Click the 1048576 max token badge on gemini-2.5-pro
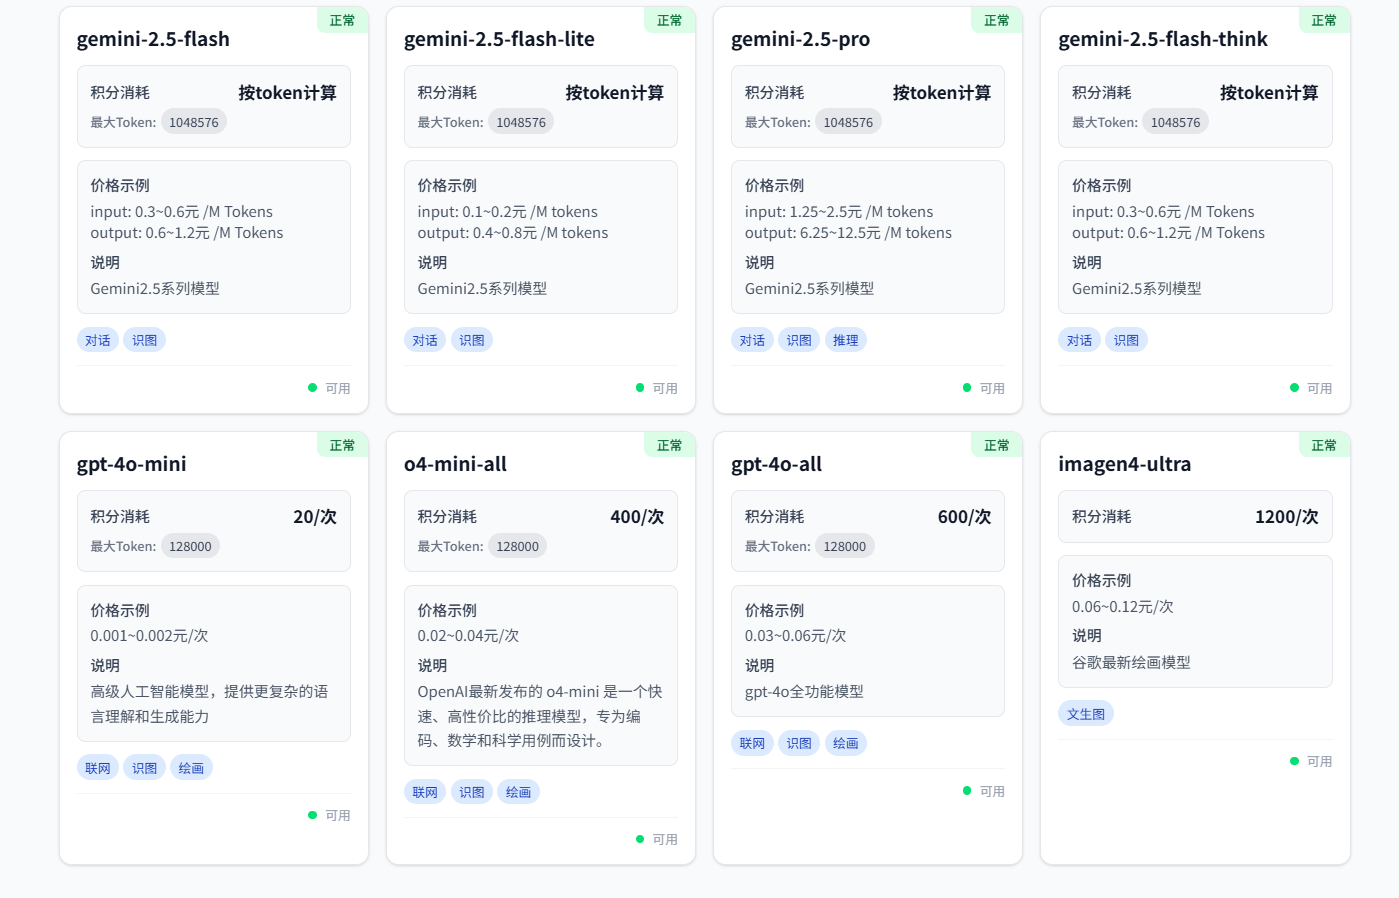The height and width of the screenshot is (898, 1399). tap(848, 122)
